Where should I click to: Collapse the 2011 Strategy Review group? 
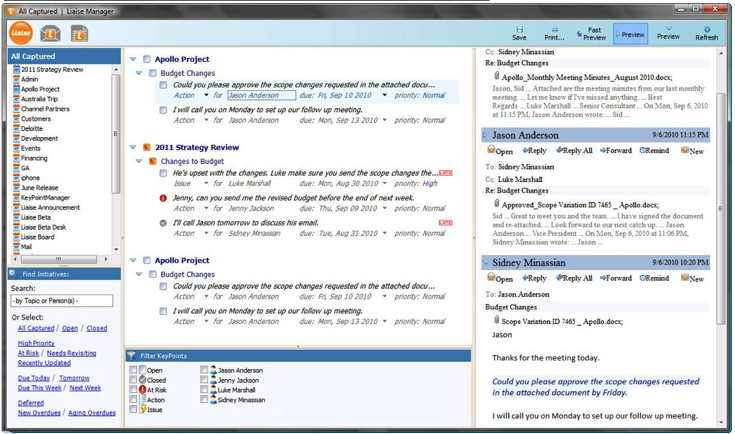[x=133, y=147]
